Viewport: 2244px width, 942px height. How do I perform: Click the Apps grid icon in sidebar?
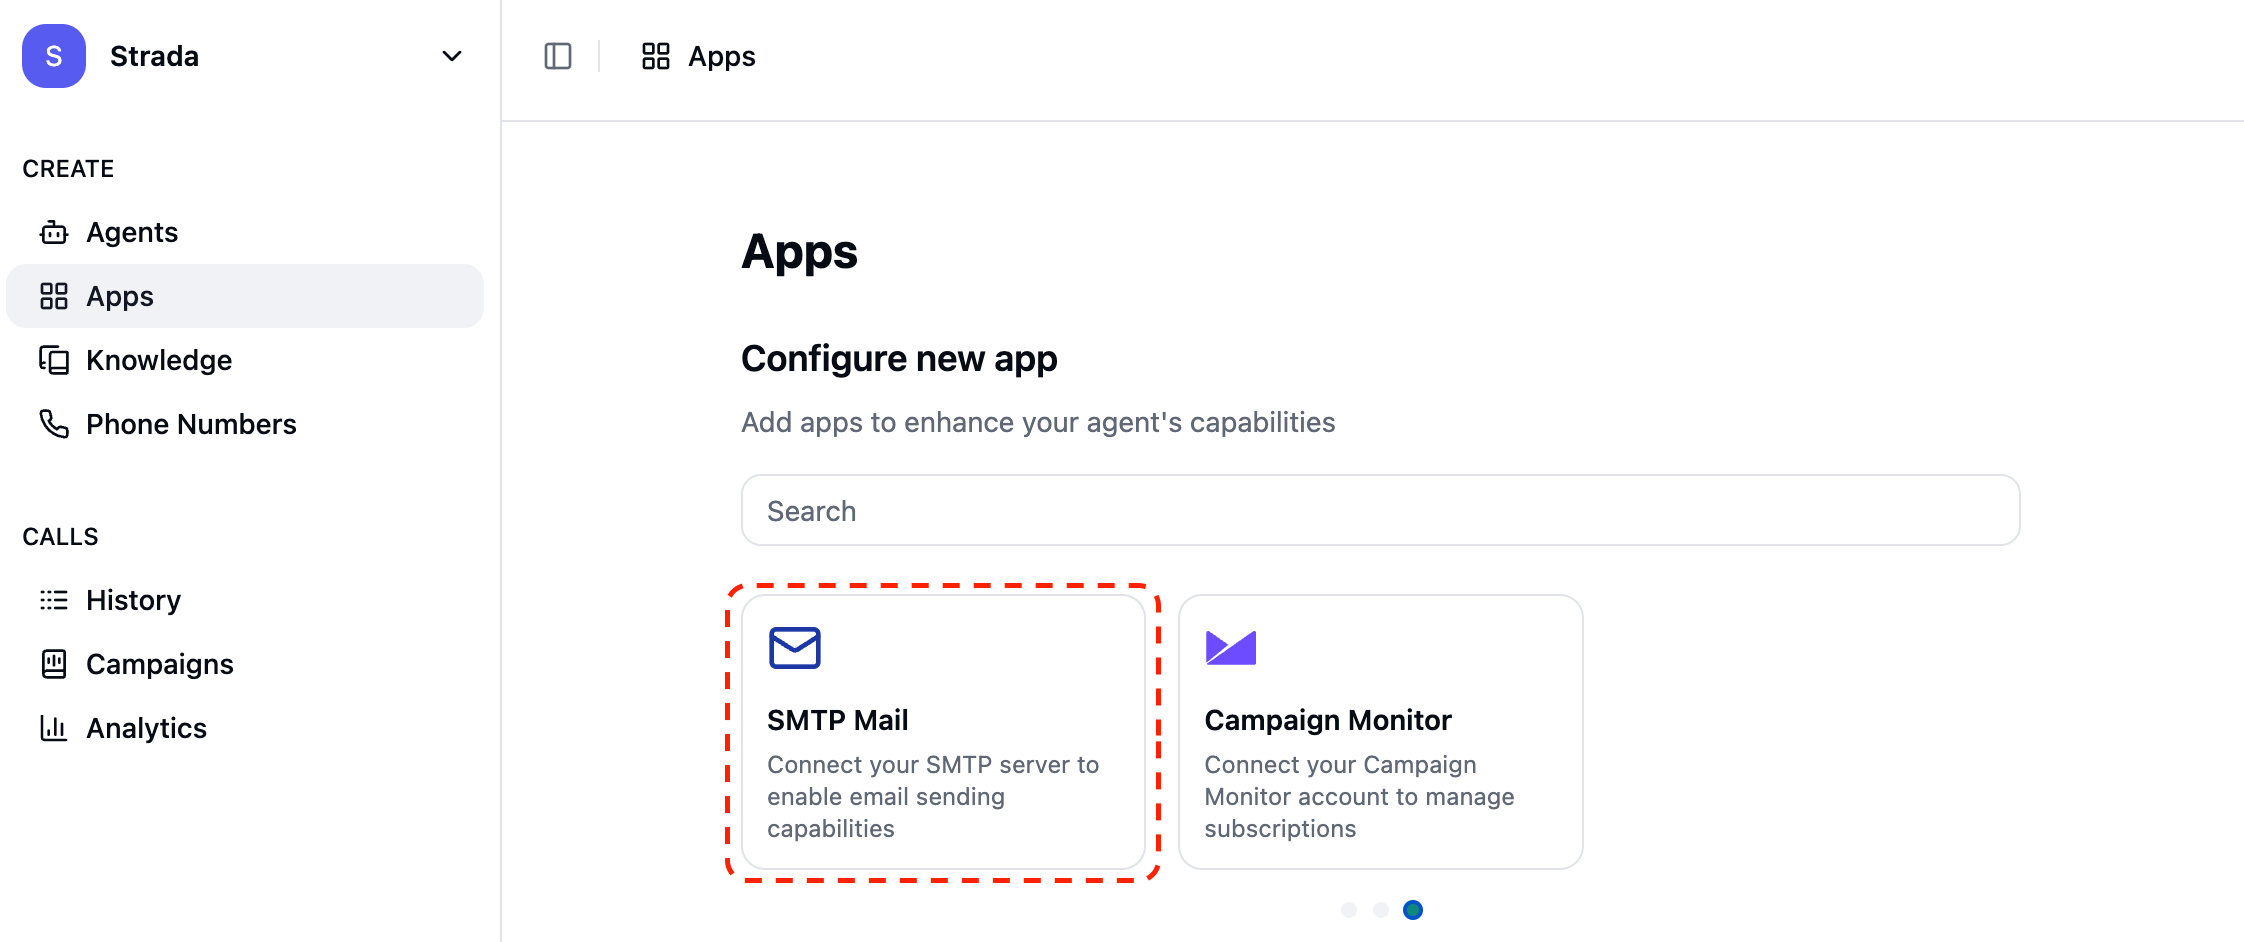[53, 295]
